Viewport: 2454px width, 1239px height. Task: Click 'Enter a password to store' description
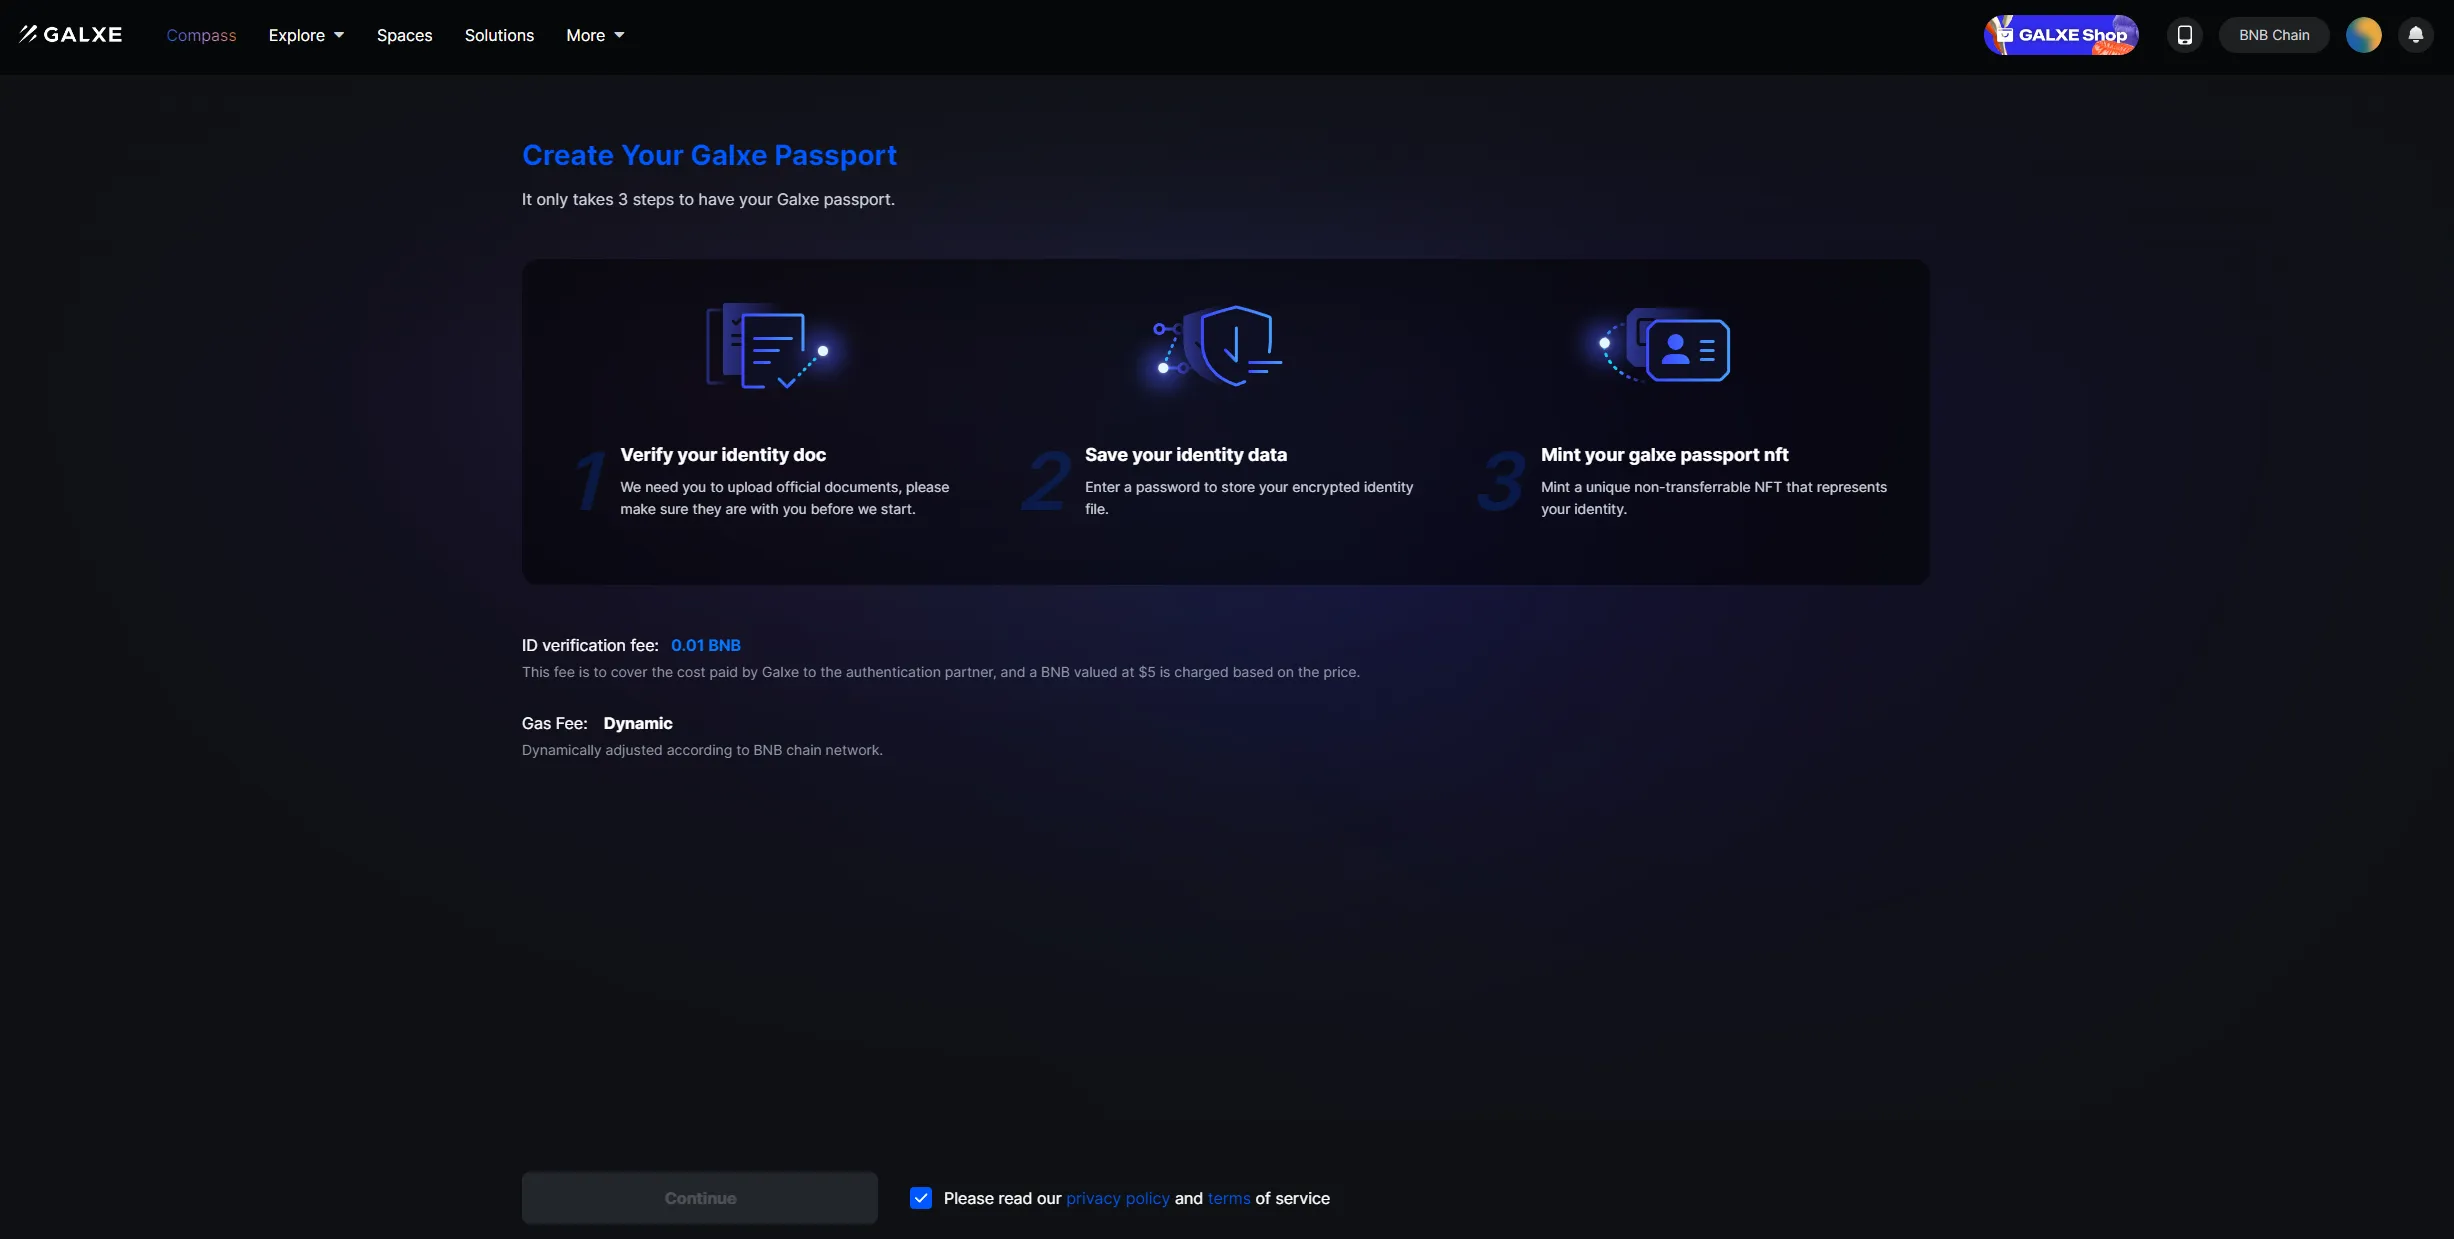[x=1249, y=498]
